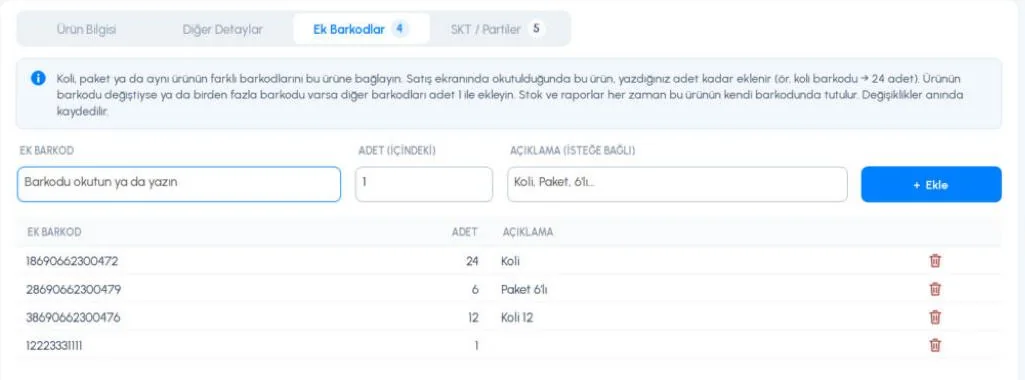Click barcode 28690662300479 in the list
This screenshot has width=1025, height=380.
coord(73,289)
